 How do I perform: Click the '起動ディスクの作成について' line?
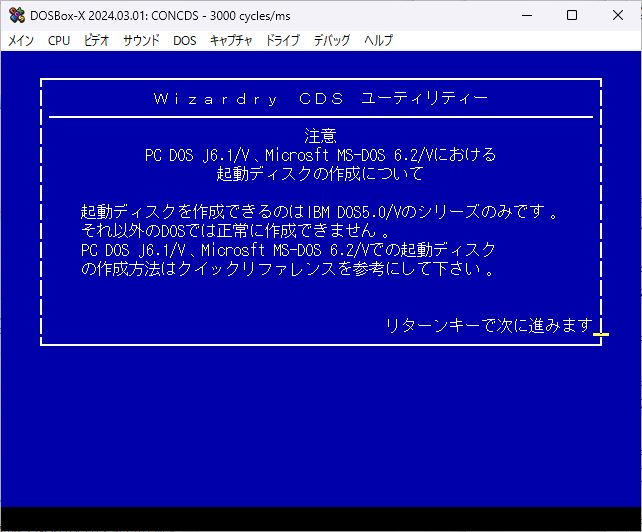[x=320, y=174]
